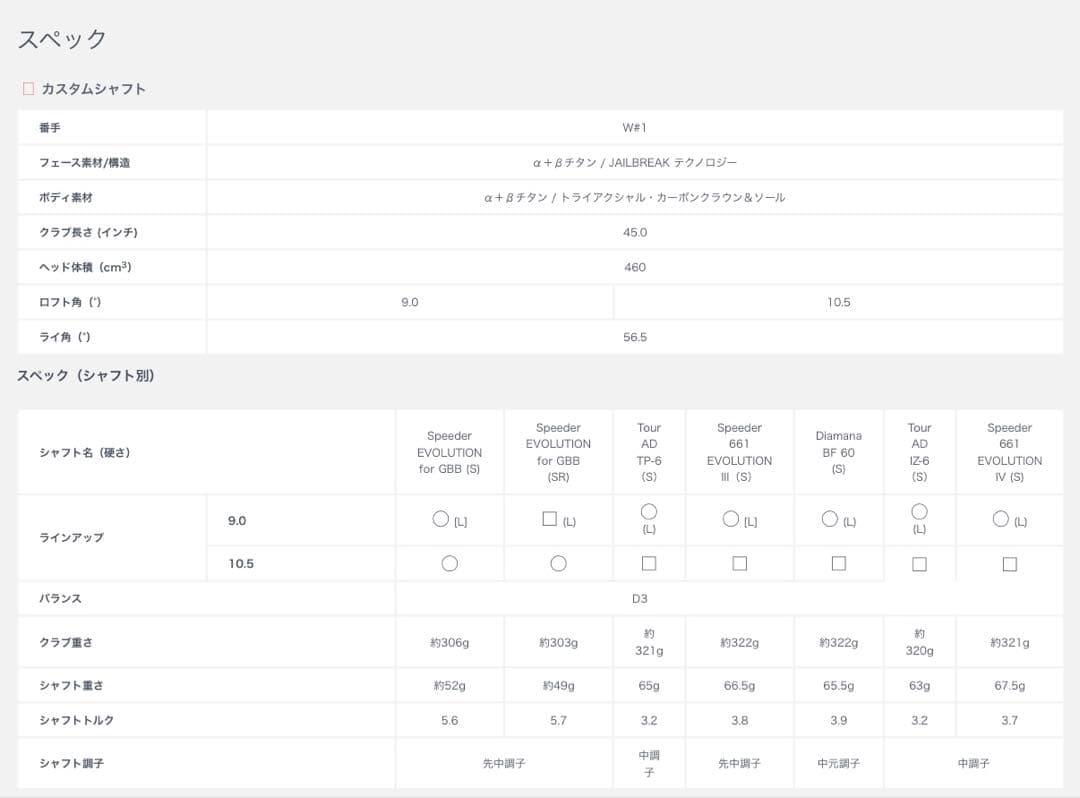Image resolution: width=1080 pixels, height=798 pixels.
Task: Select the 10.5 label in the ラインアップ rows
Action: point(240,563)
